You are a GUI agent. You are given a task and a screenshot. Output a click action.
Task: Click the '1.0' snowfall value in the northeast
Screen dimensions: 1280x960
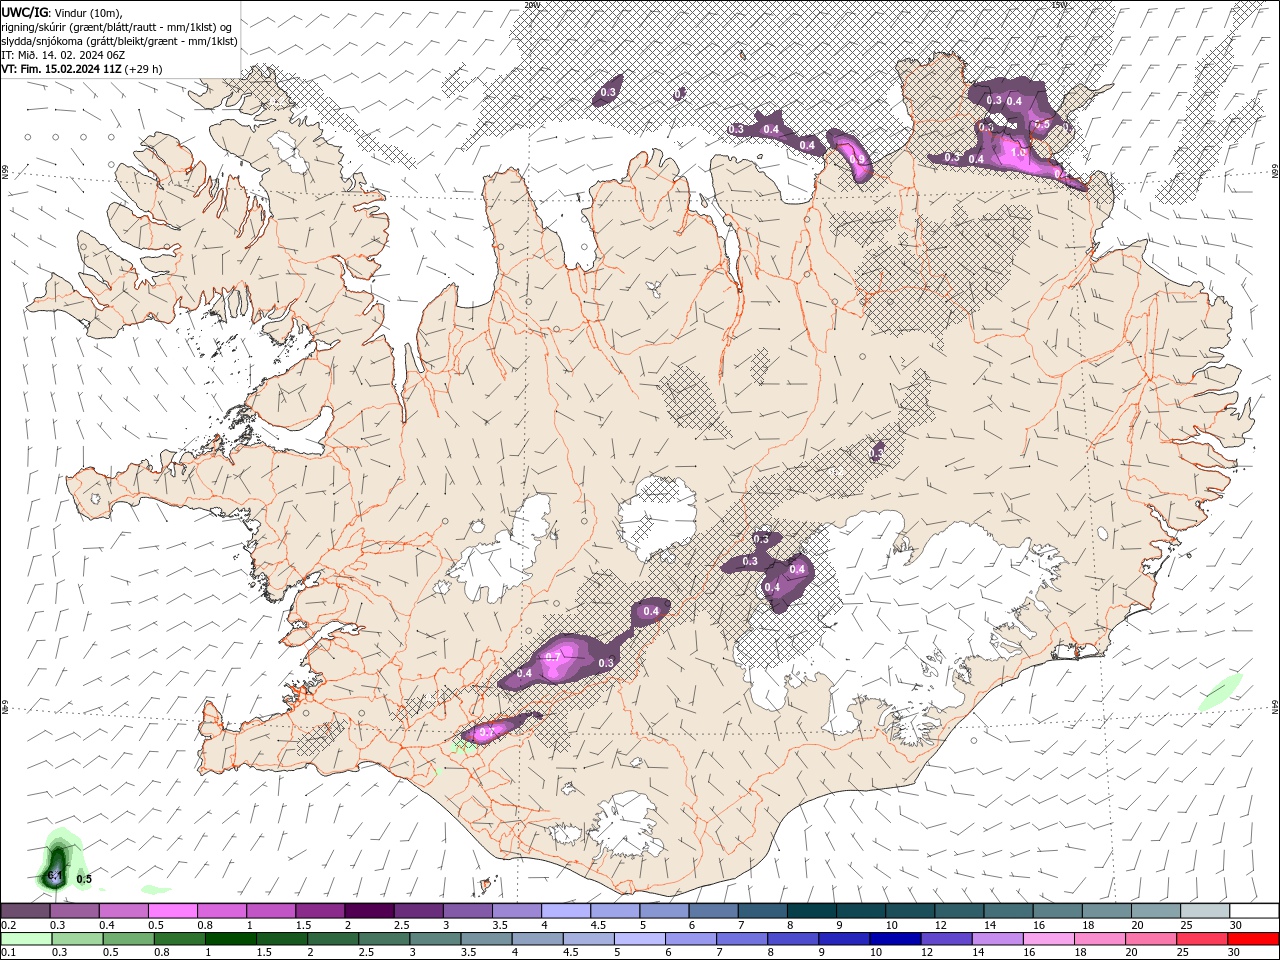pos(1019,153)
